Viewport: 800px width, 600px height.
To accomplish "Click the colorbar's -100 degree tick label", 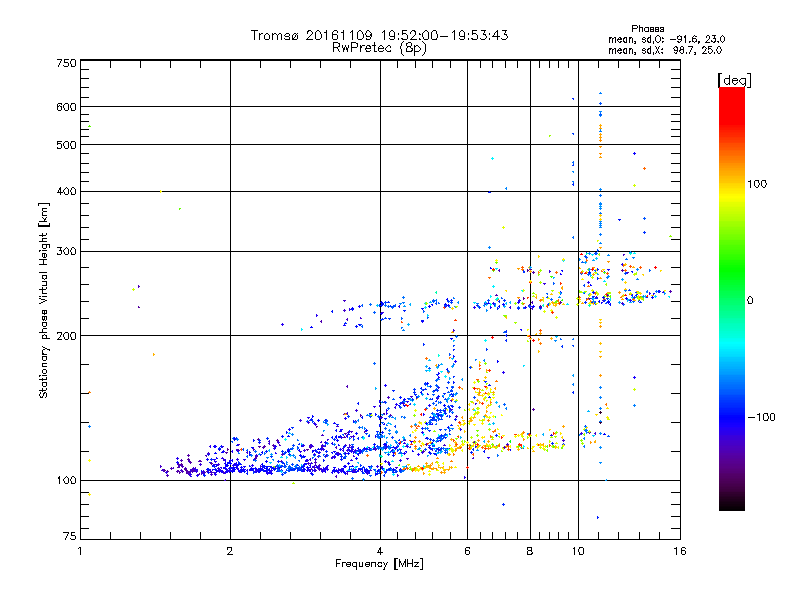I will click(x=761, y=417).
